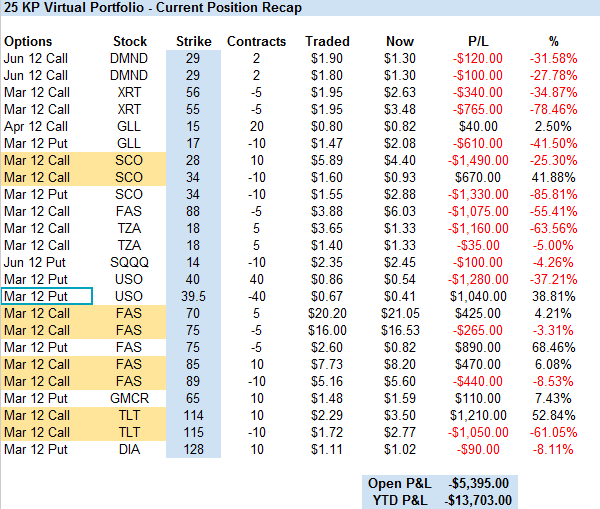Viewport: 600px width, 509px height.
Task: Select the contracts cell showing -40
Action: [257, 297]
